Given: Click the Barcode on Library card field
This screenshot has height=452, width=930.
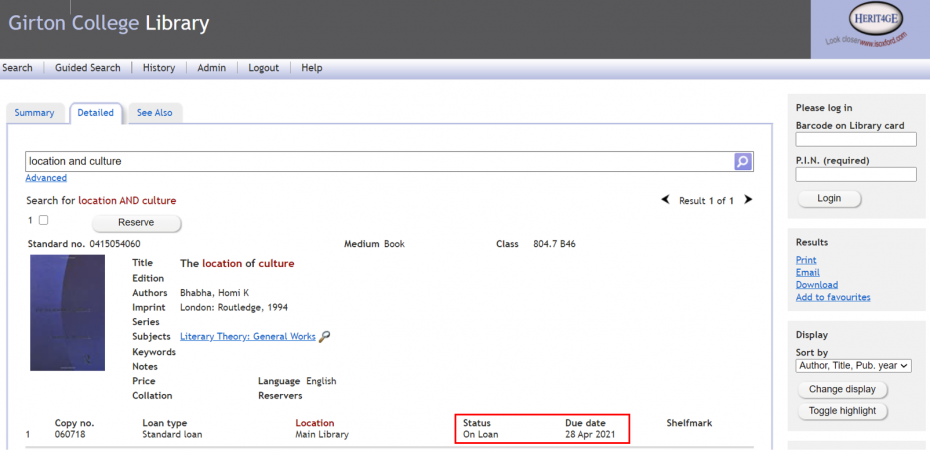Looking at the screenshot, I should click(855, 140).
